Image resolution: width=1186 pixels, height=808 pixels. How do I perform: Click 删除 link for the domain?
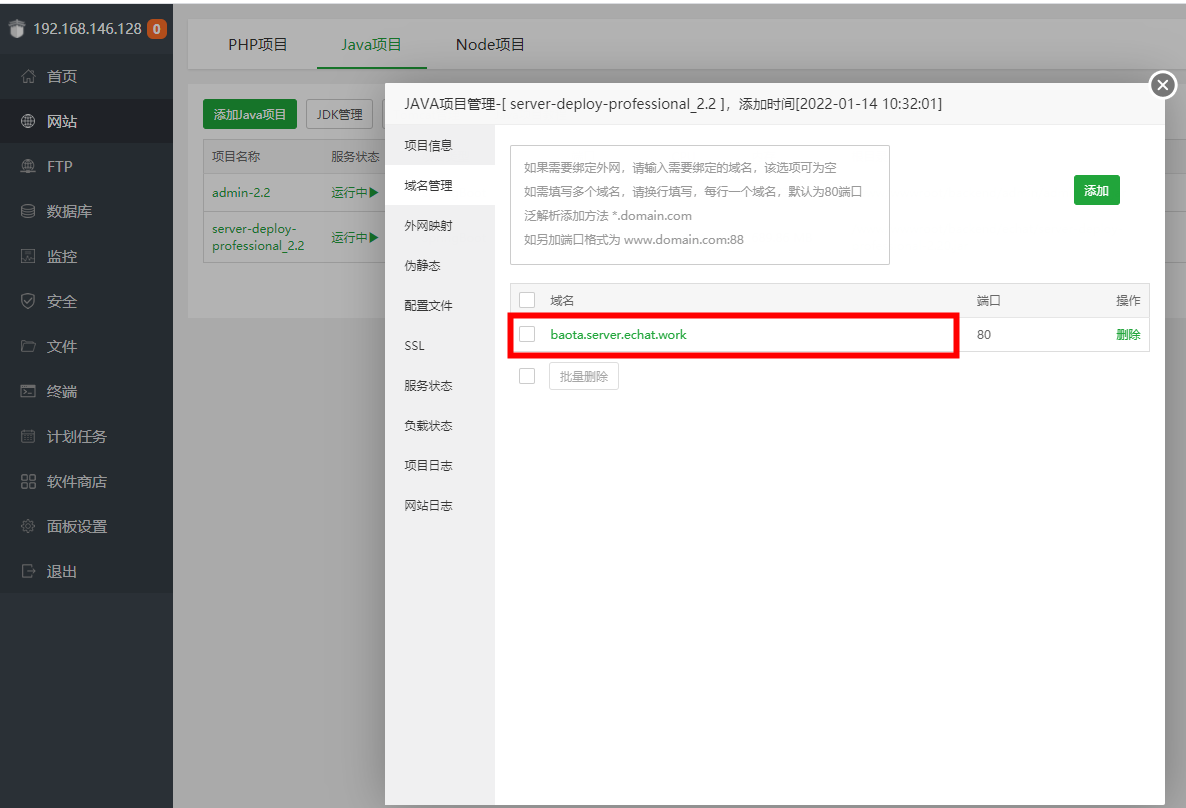click(1127, 335)
